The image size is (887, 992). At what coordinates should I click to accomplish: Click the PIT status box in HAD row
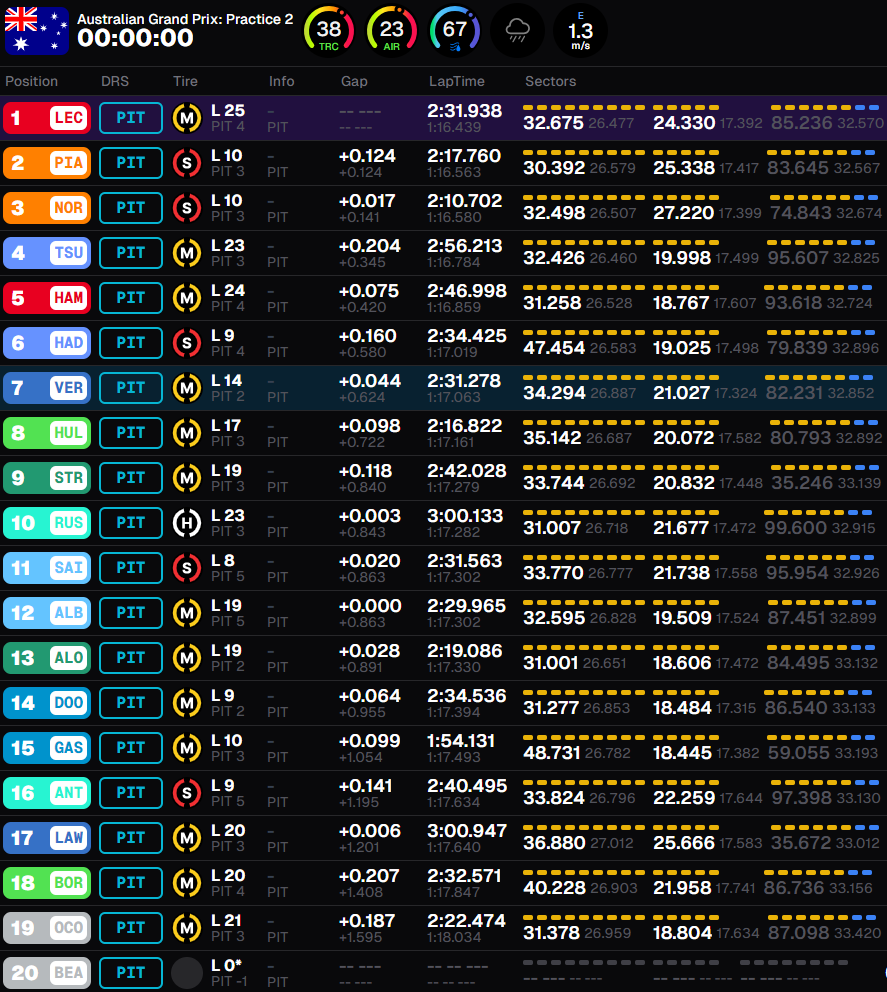[x=131, y=343]
